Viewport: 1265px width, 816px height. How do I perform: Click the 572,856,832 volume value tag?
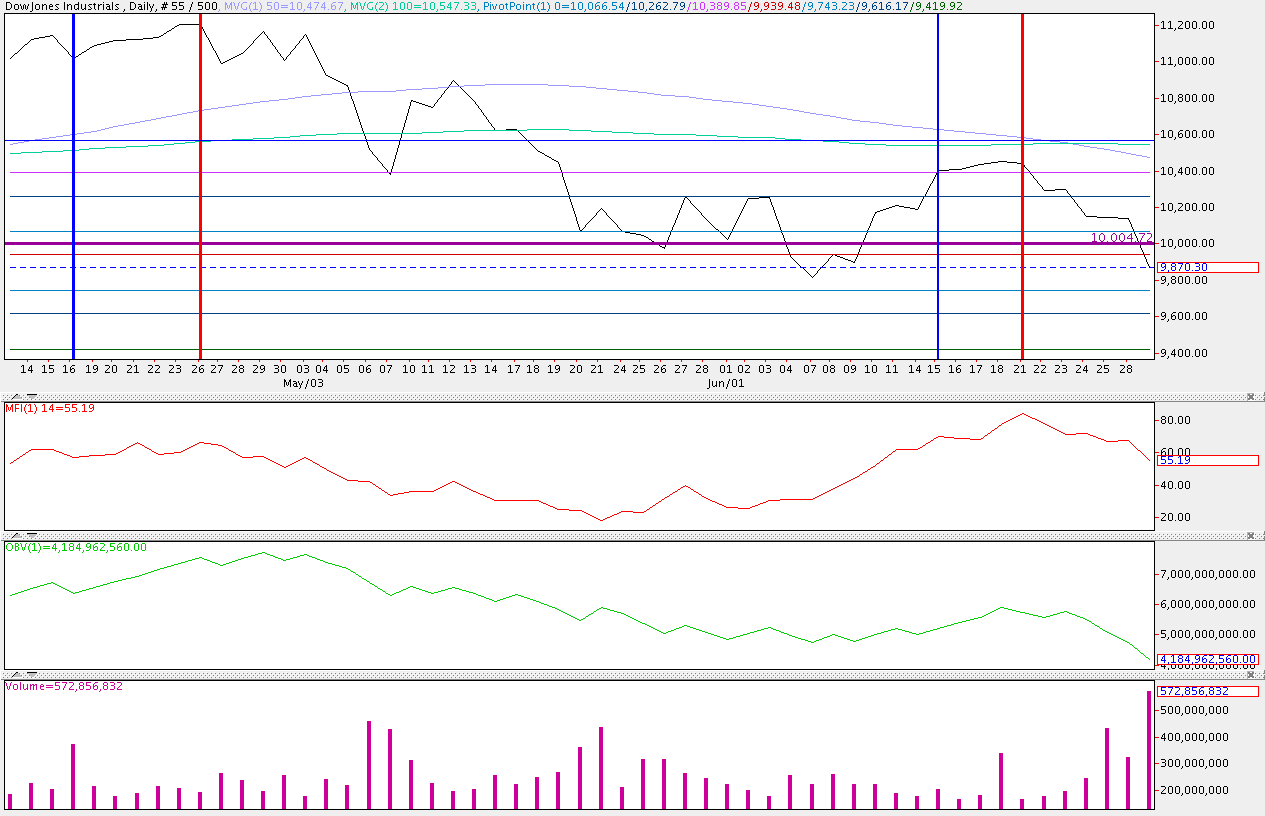click(1207, 691)
